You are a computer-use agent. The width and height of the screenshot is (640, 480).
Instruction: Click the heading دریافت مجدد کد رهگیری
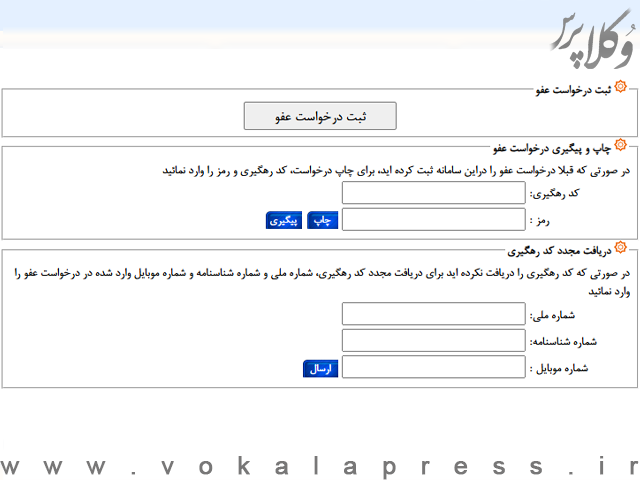[559, 251]
